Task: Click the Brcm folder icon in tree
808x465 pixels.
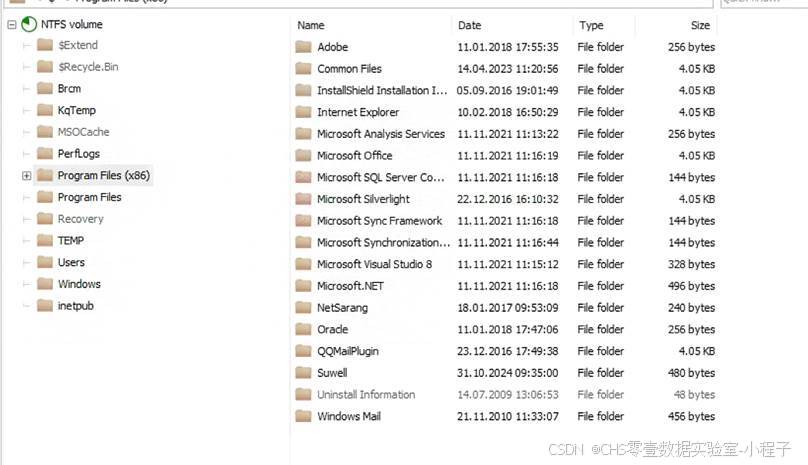Action: [45, 88]
